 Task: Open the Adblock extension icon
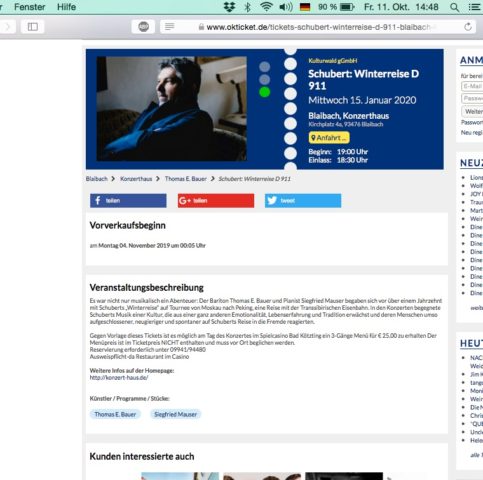pos(143,27)
